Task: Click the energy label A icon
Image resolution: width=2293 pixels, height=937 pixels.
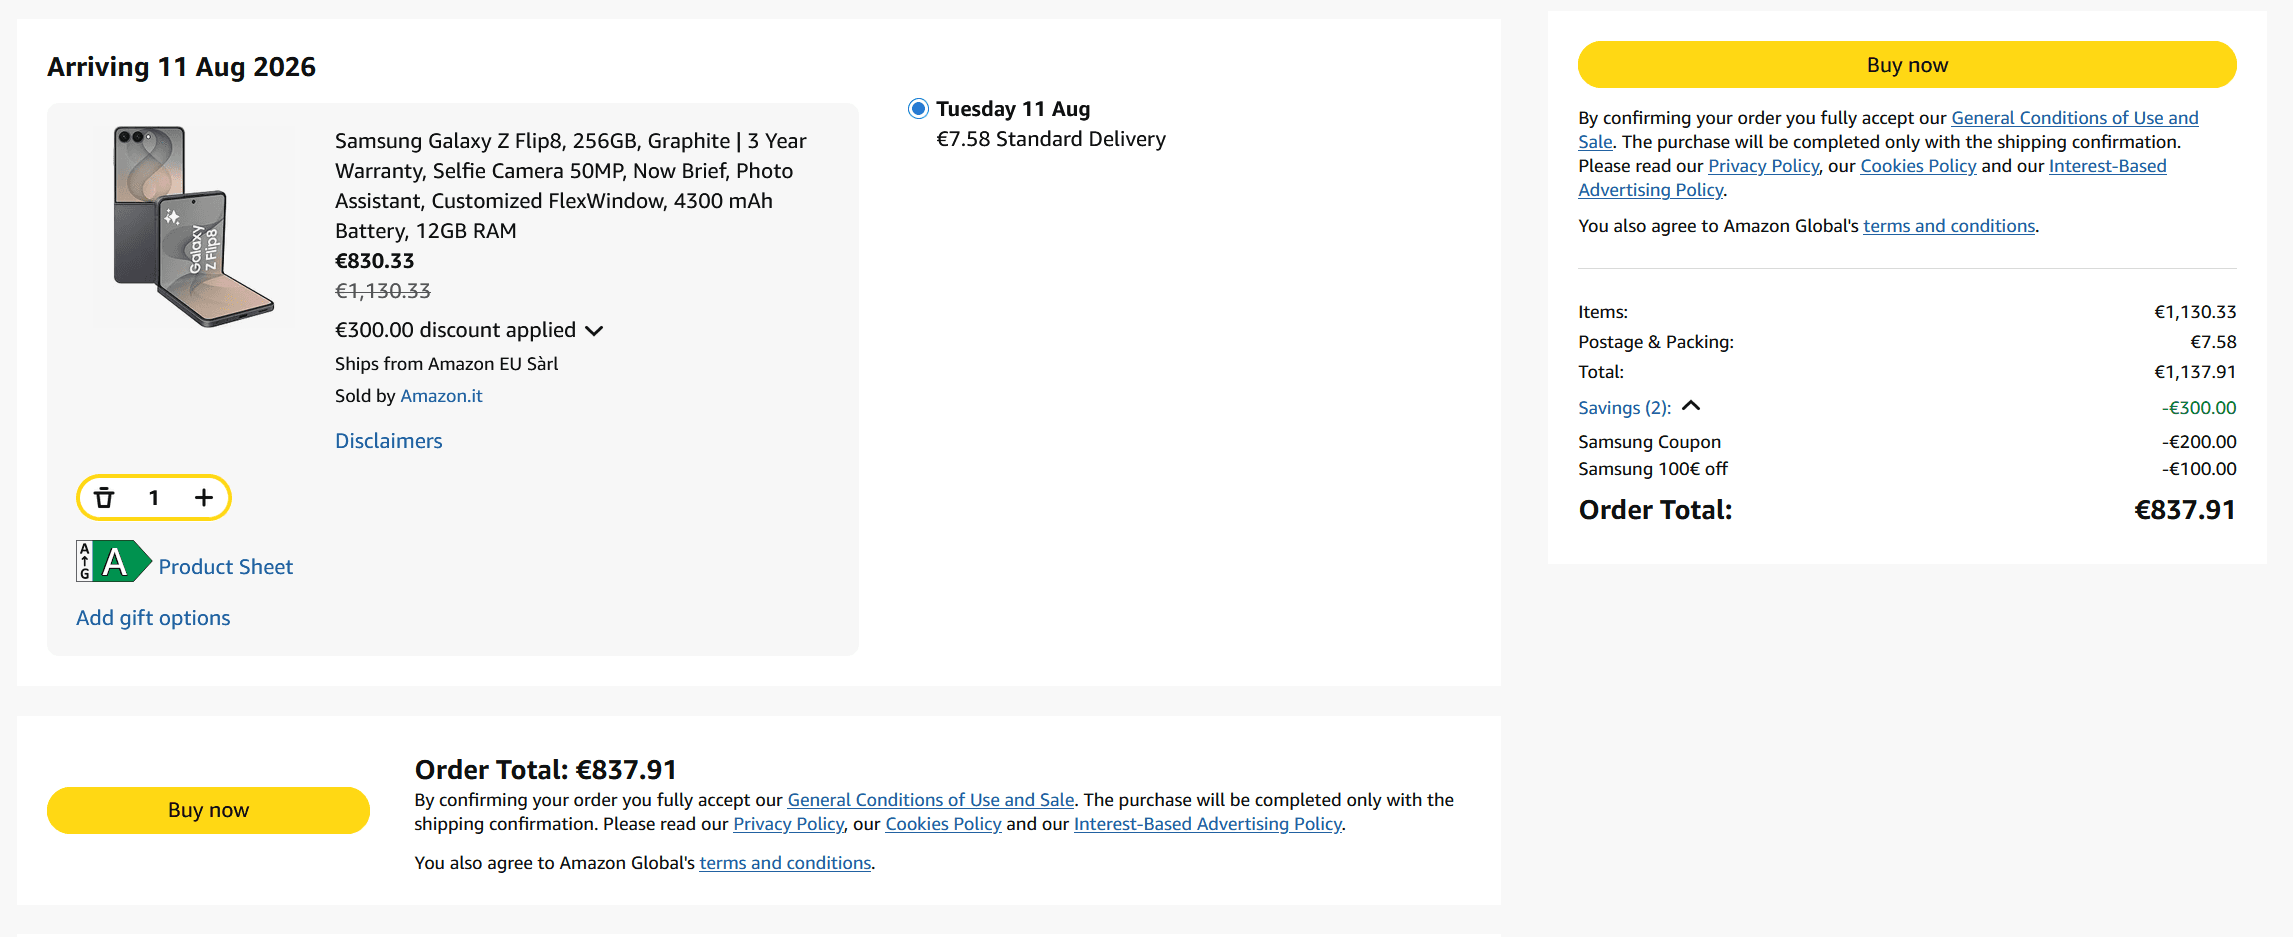Action: click(x=114, y=562)
